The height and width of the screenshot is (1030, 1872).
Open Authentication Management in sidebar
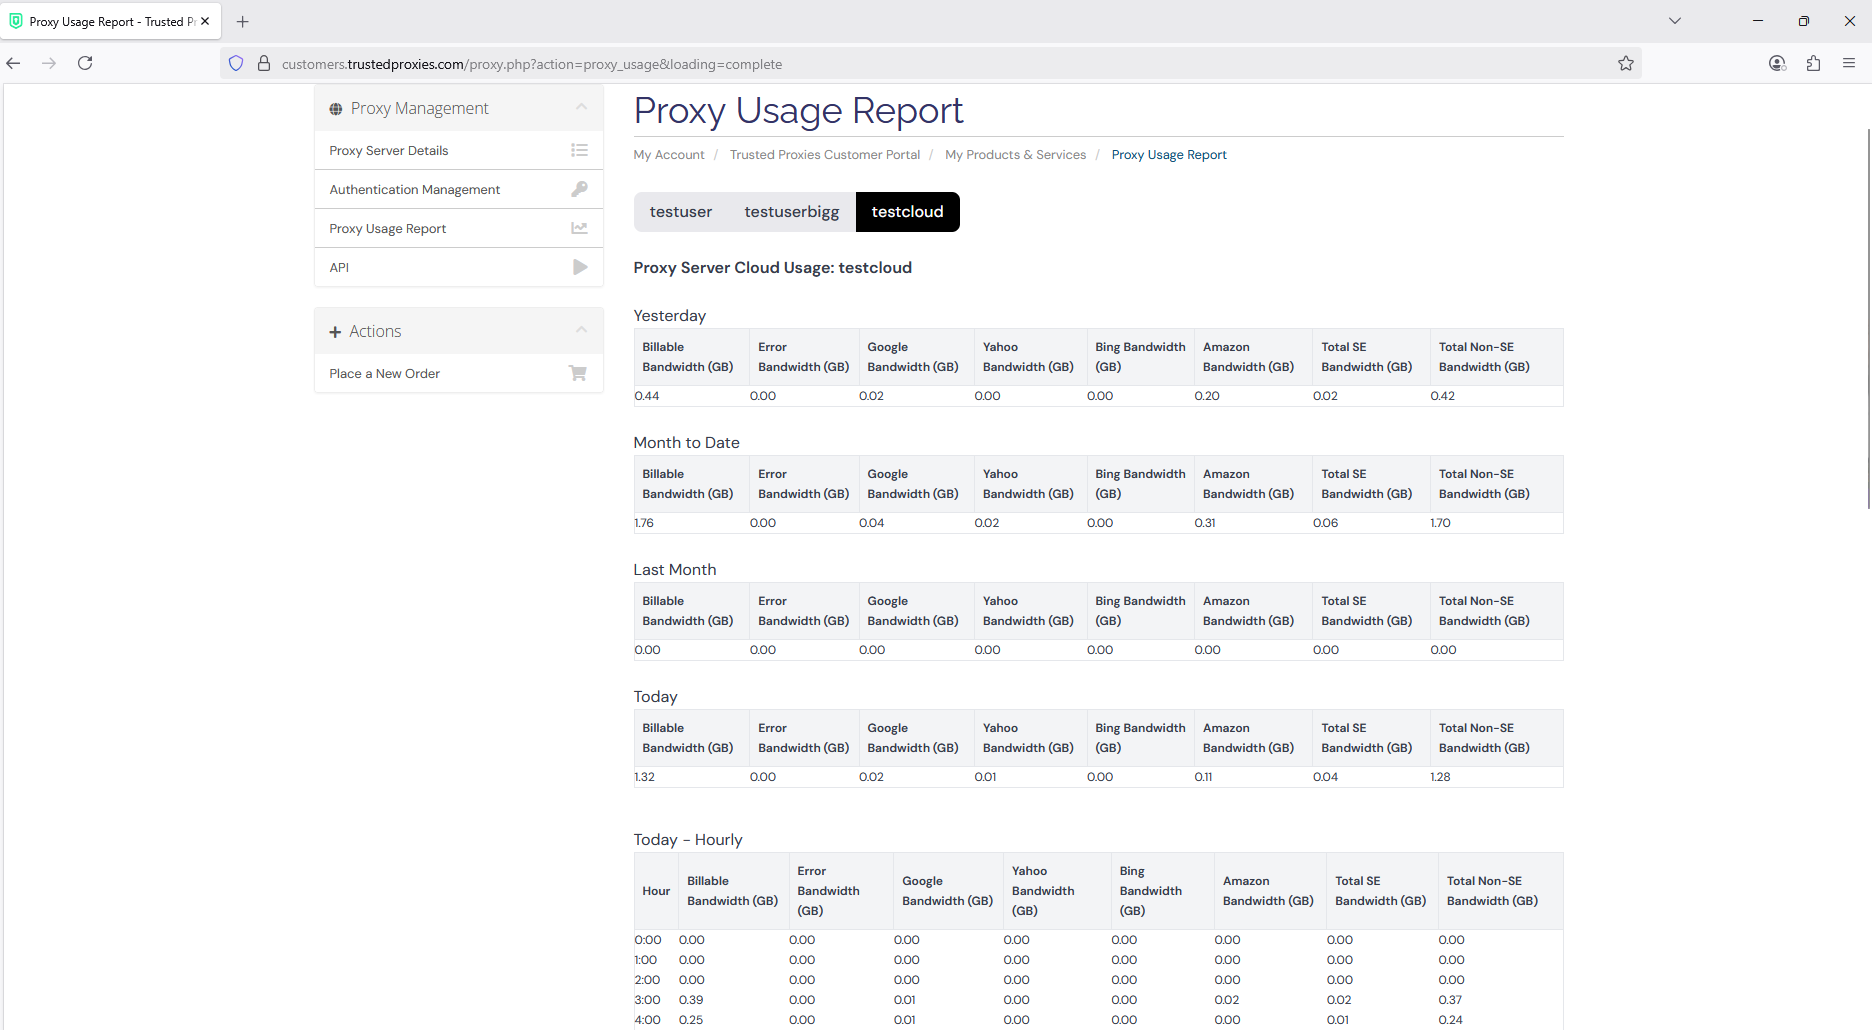[x=458, y=189]
